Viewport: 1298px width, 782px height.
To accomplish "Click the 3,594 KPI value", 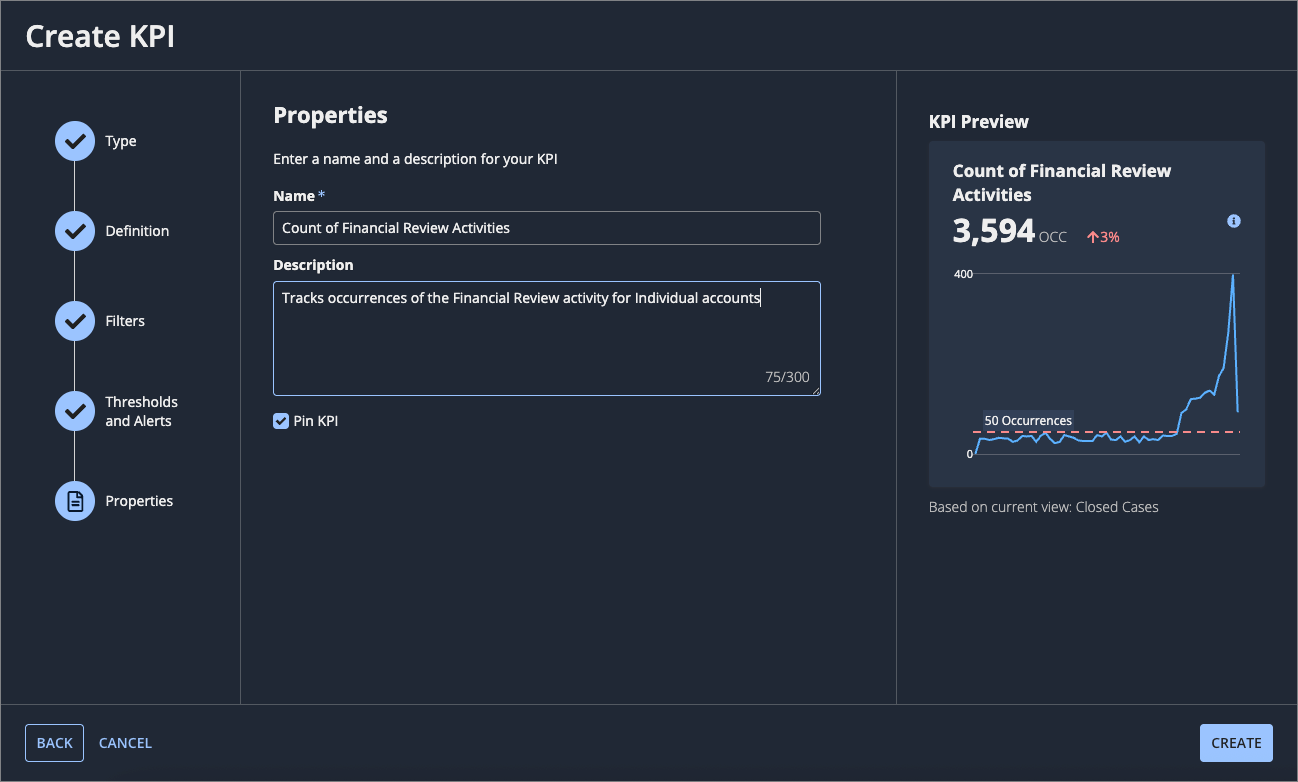I will [993, 231].
